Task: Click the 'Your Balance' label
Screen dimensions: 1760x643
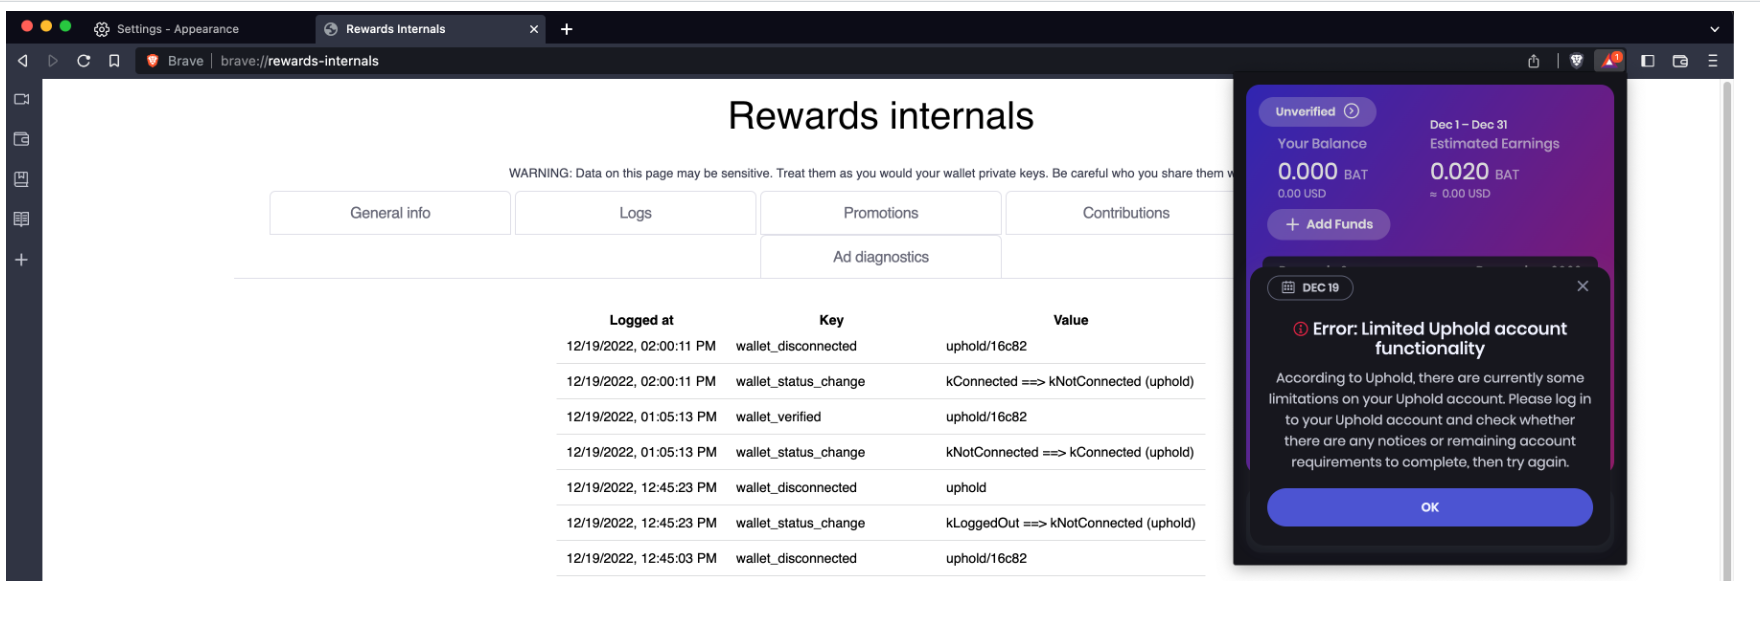Action: [x=1322, y=144]
